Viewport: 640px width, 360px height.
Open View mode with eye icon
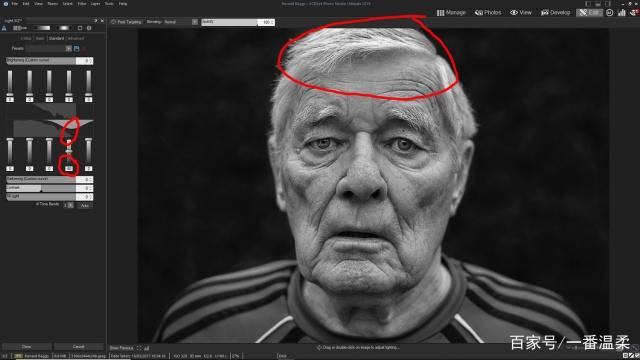[521, 13]
